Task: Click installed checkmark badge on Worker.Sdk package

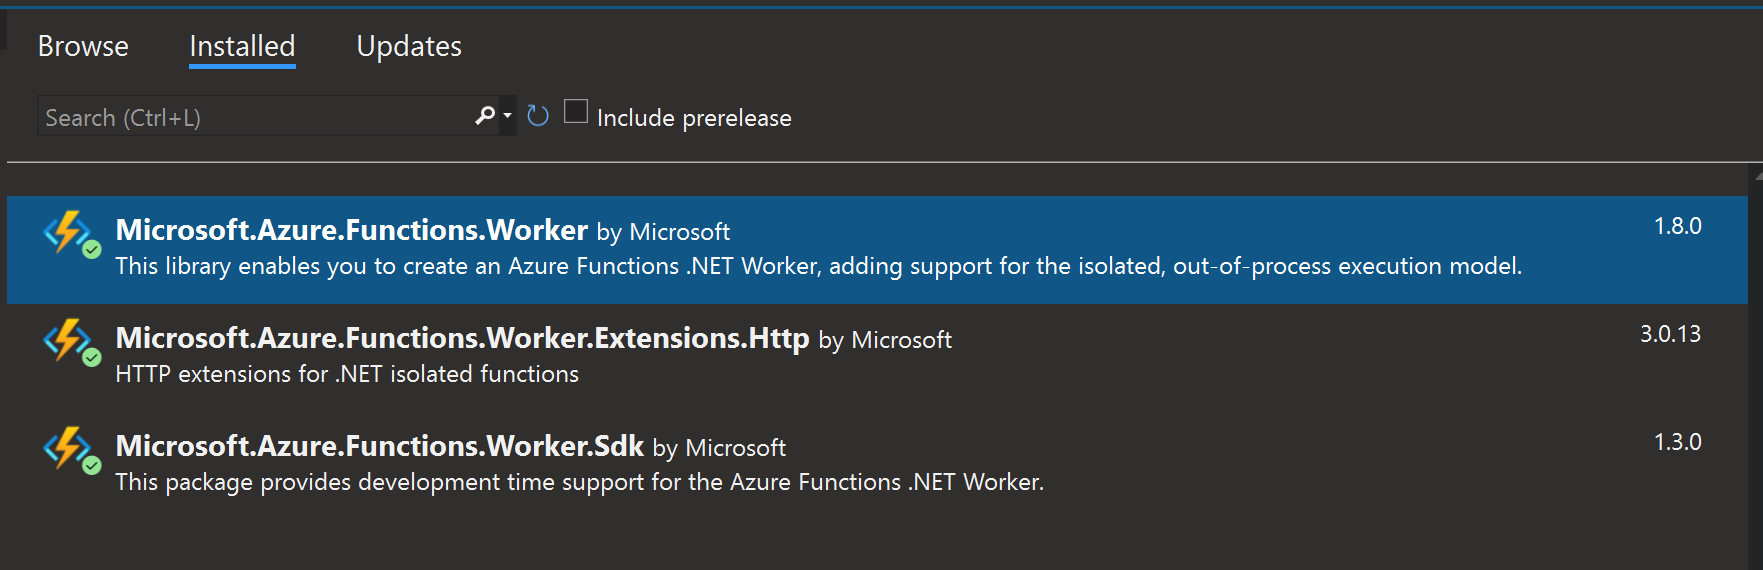Action: click(x=92, y=466)
